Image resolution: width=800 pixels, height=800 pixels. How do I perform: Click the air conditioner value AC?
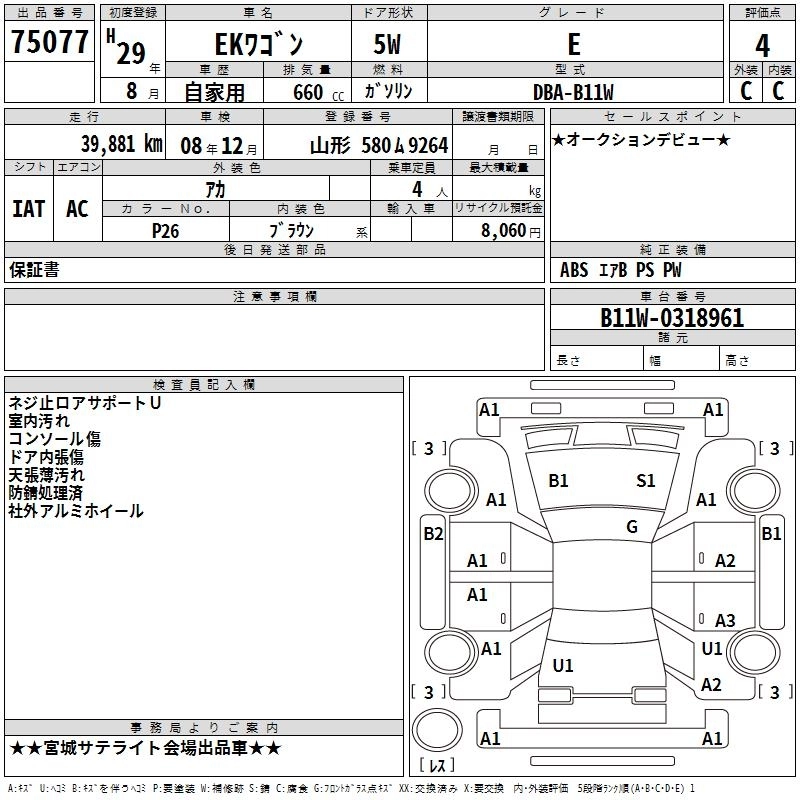pyautogui.click(x=77, y=209)
